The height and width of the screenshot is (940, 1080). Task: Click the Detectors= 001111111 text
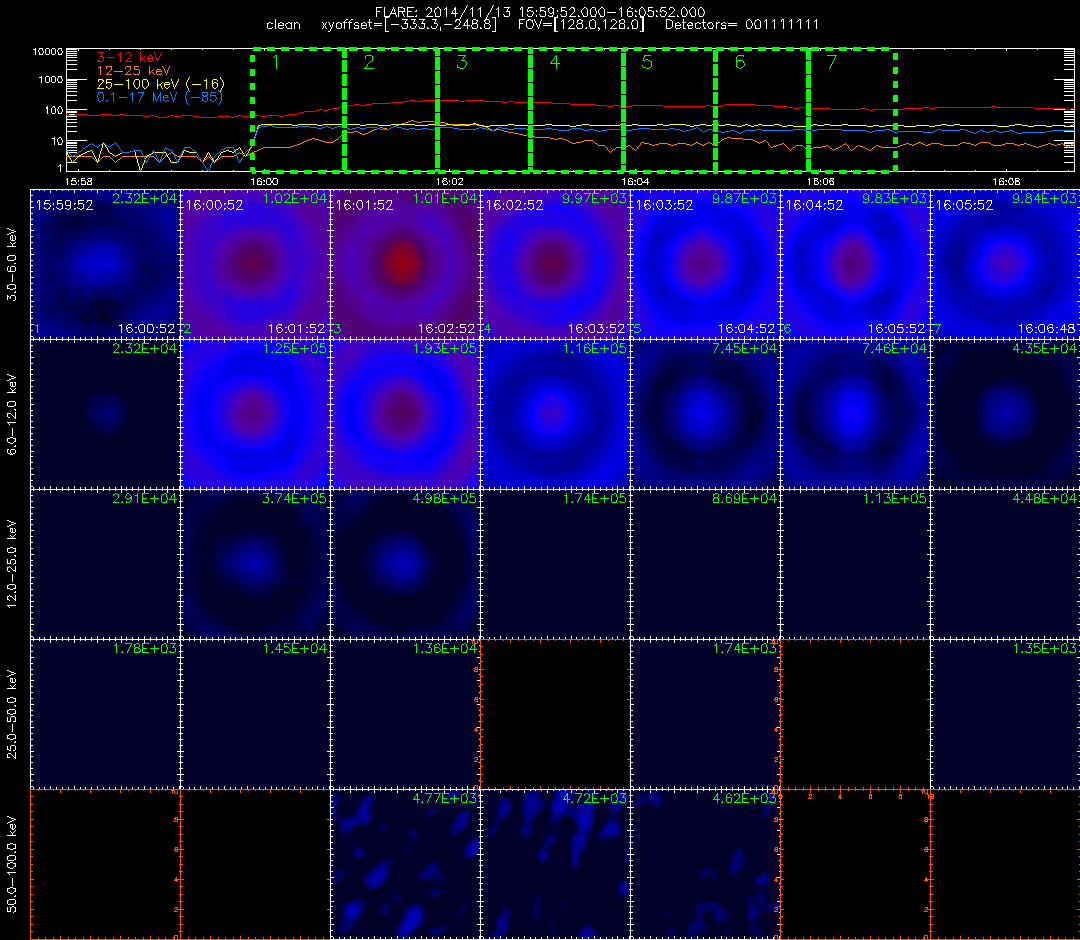click(742, 25)
